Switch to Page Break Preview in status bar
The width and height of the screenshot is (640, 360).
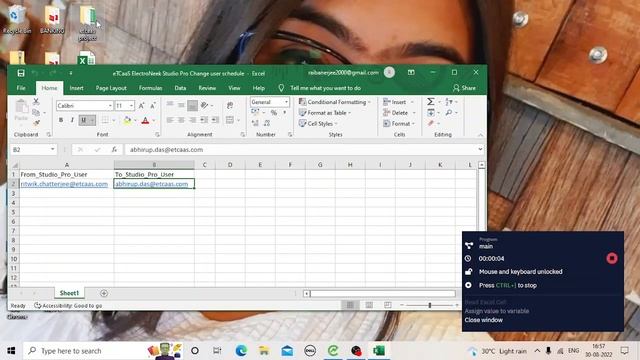[x=388, y=305]
